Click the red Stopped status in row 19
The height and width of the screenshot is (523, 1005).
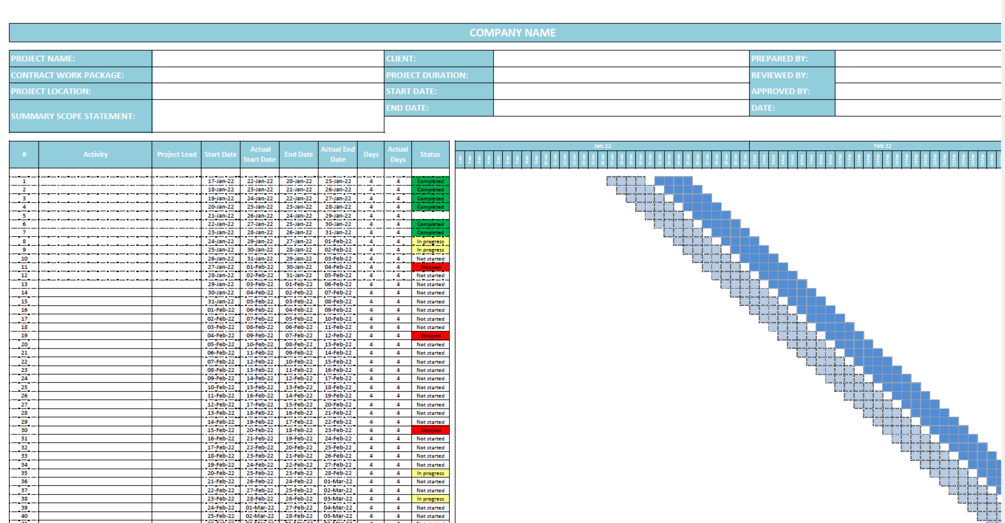pyautogui.click(x=430, y=336)
